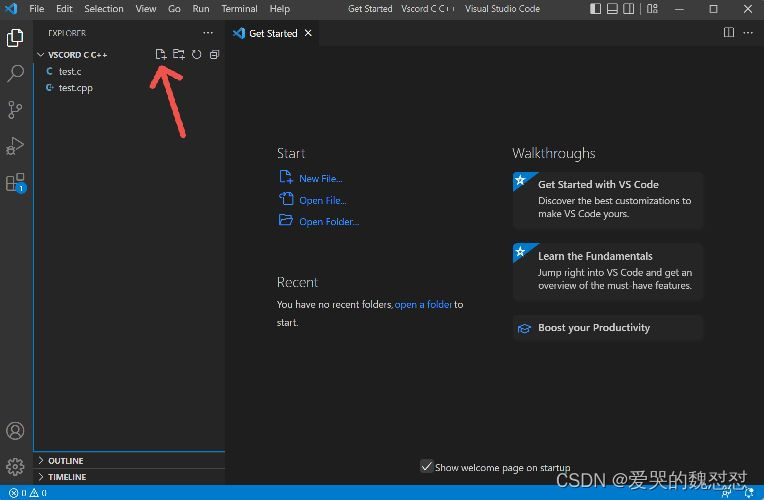Click the VS Code logo in title bar

(x=11, y=8)
